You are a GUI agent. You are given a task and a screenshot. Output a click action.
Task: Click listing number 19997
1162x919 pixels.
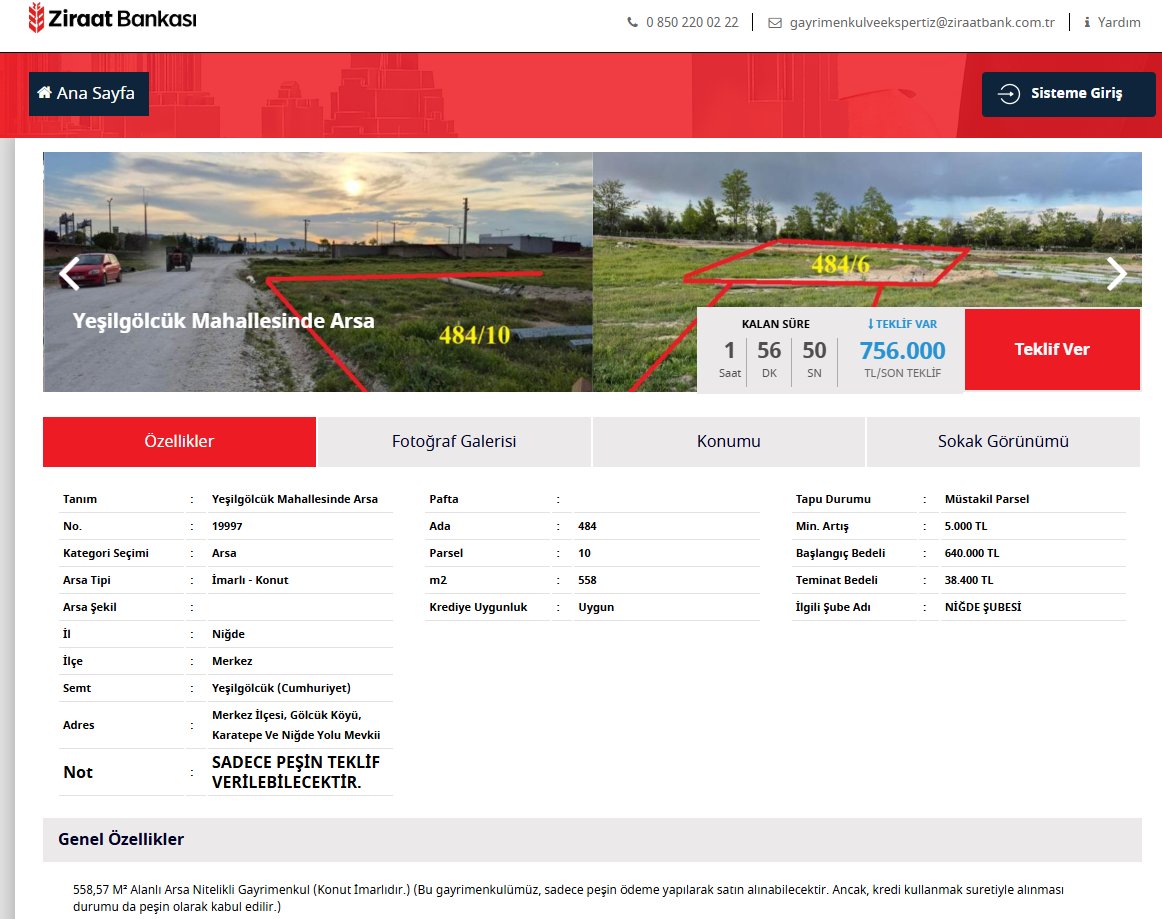pyautogui.click(x=227, y=526)
